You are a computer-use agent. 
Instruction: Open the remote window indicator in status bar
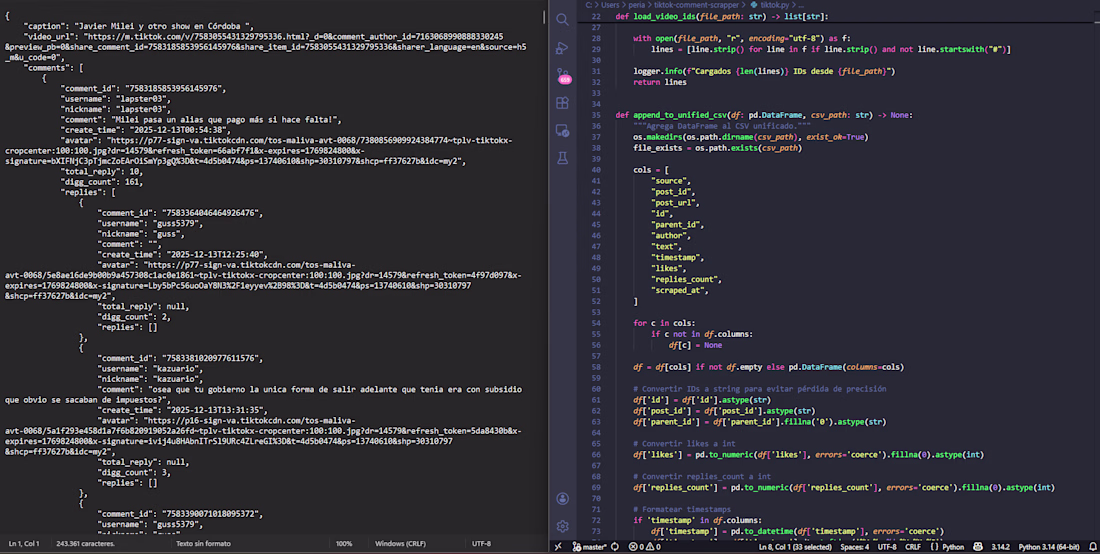(558, 547)
